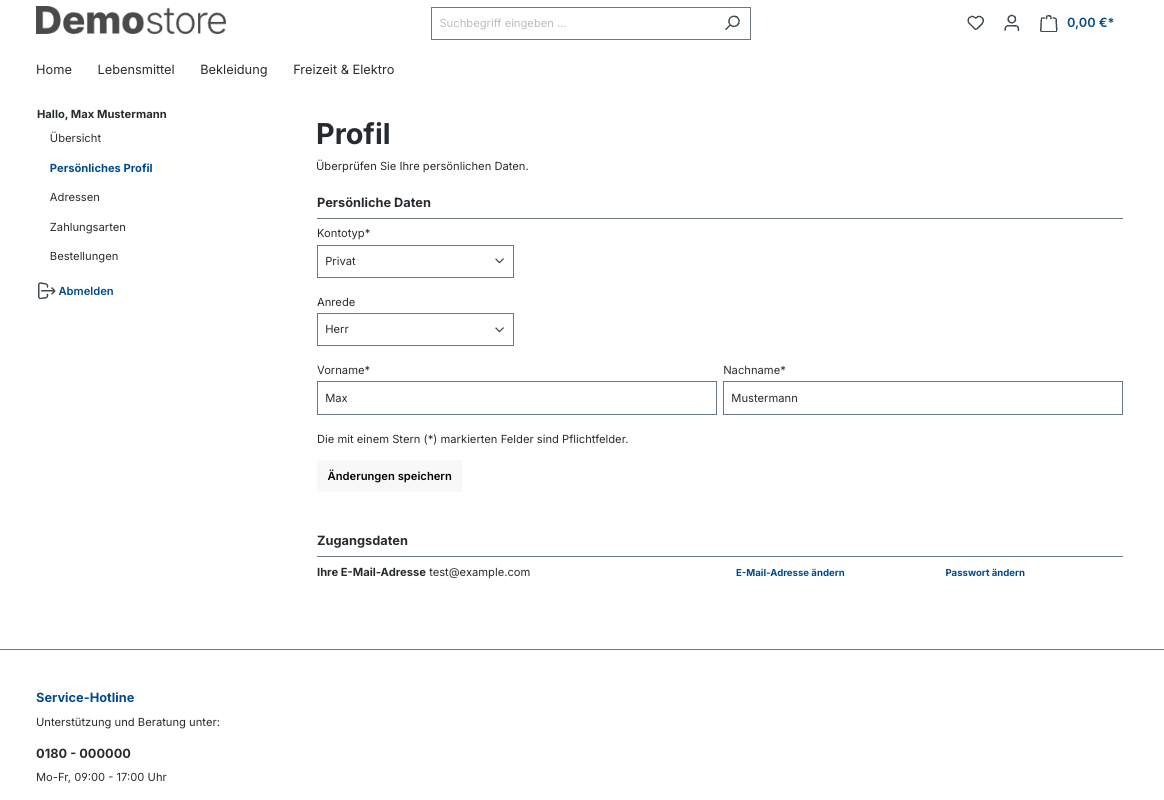The width and height of the screenshot is (1164, 800).
Task: Click the E-Mail-Adresse ändern link
Action: [x=790, y=573]
